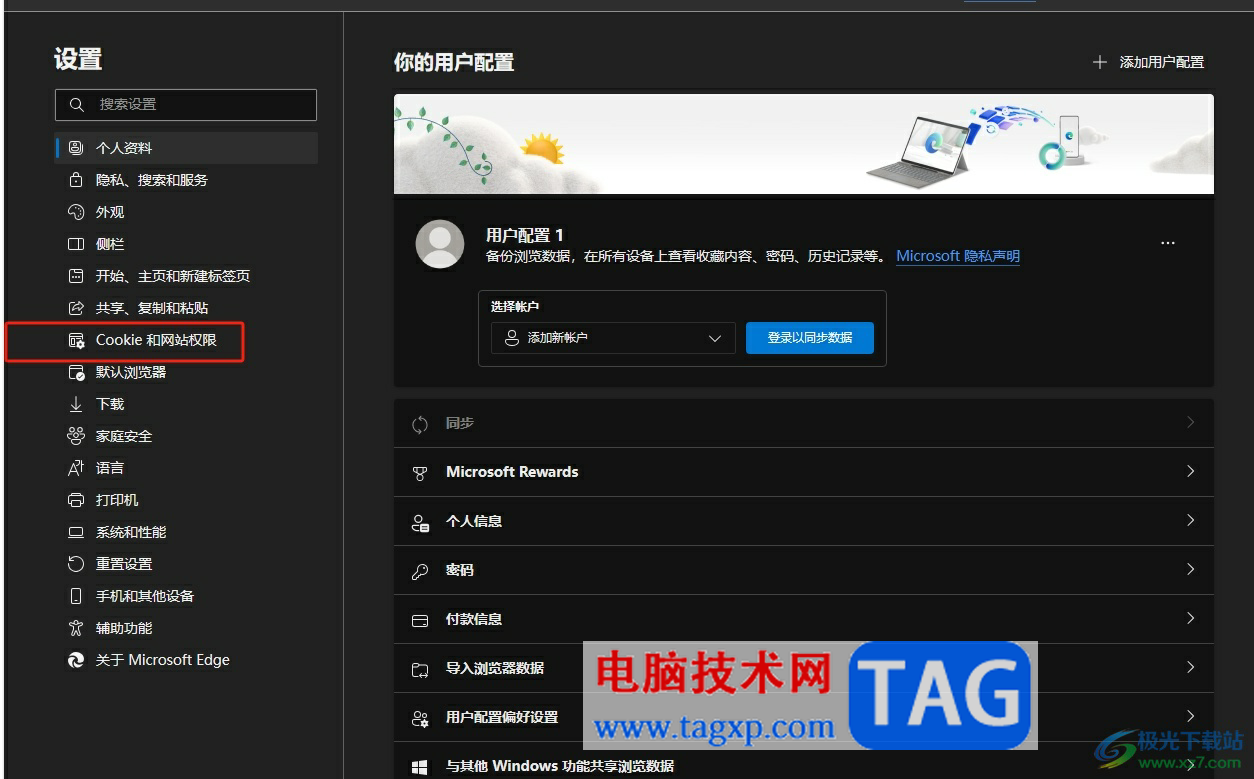Select 下载 in settings sidebar

186,404
